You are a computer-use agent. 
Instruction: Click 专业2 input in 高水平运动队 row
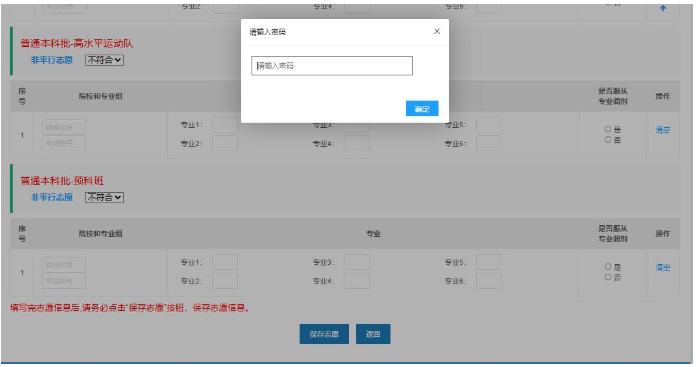click(x=225, y=143)
